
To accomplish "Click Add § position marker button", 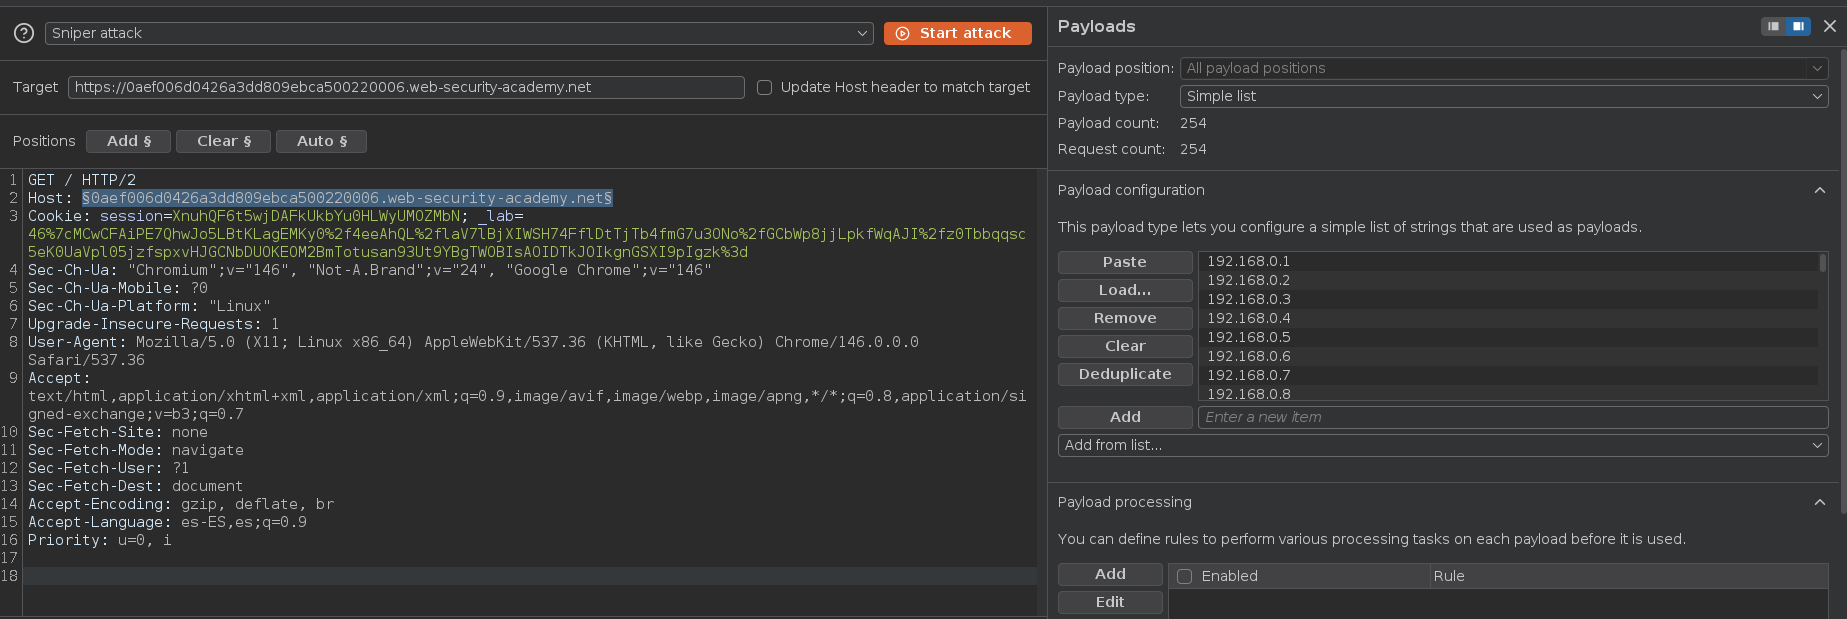I will (128, 142).
